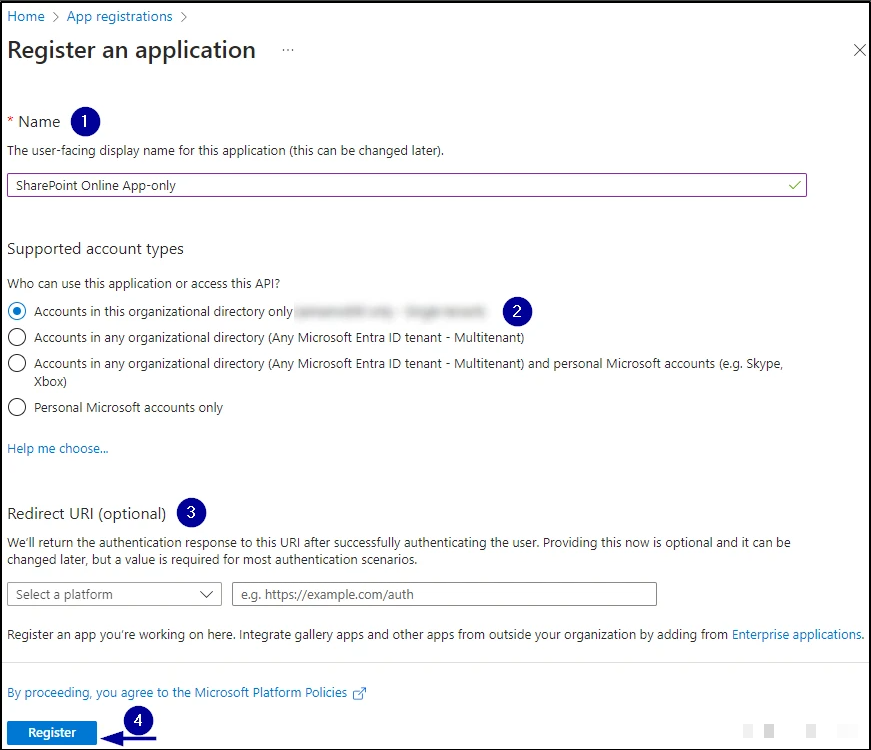This screenshot has height=750, width=871.
Task: Click the Redirect URI input box
Action: [444, 594]
